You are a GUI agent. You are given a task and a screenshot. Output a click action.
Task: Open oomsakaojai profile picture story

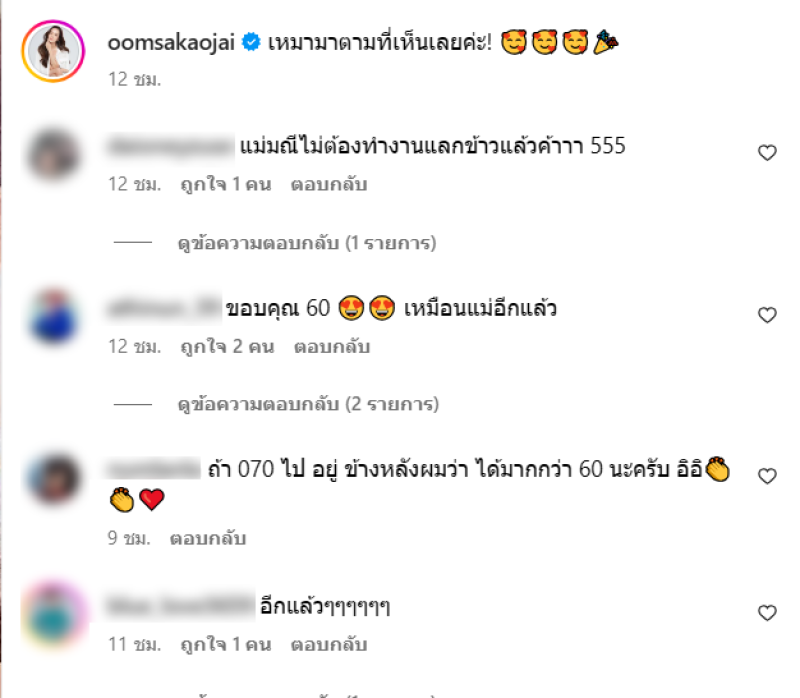pyautogui.click(x=53, y=51)
